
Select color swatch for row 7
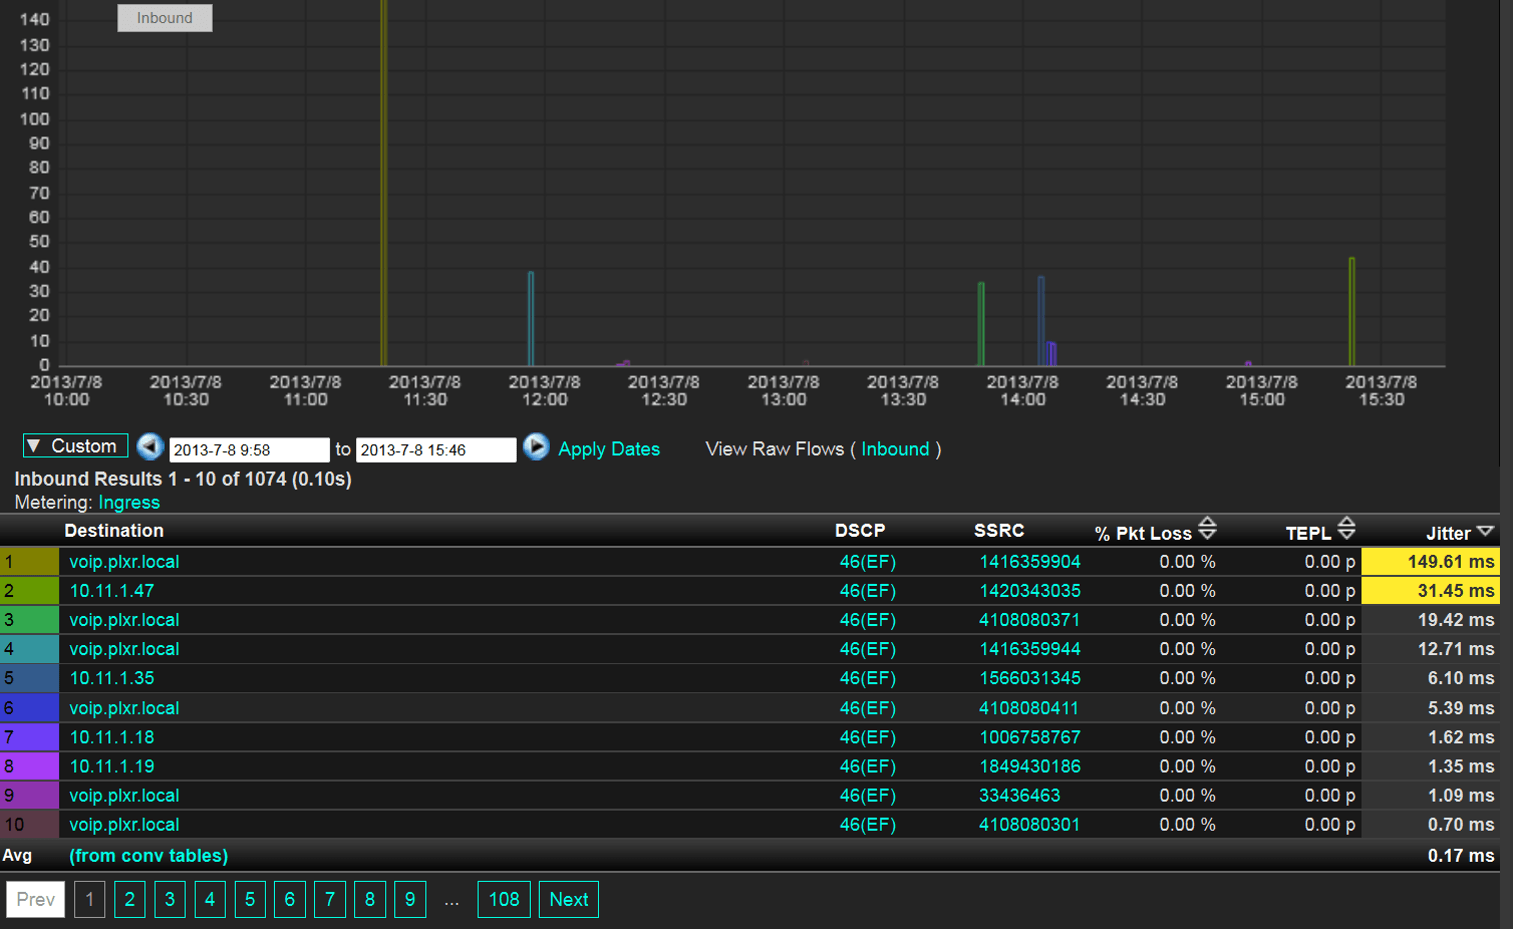pos(30,737)
